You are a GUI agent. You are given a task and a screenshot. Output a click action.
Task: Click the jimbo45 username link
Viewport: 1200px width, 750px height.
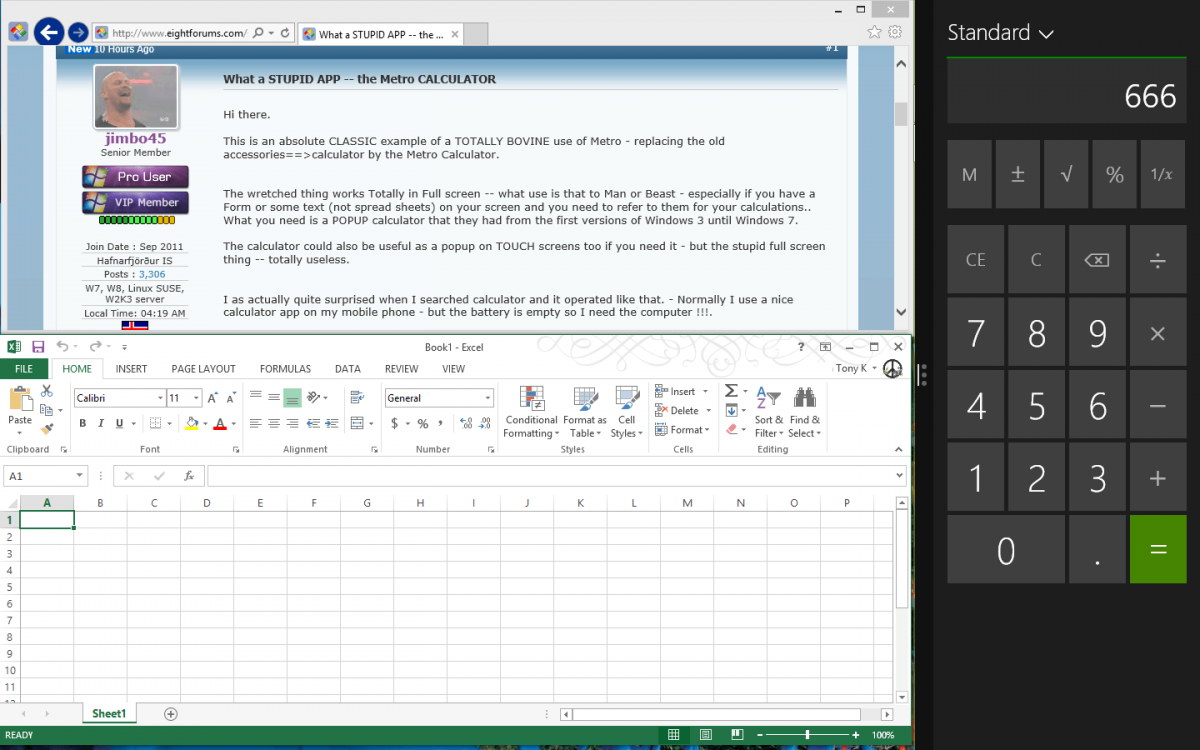(135, 139)
